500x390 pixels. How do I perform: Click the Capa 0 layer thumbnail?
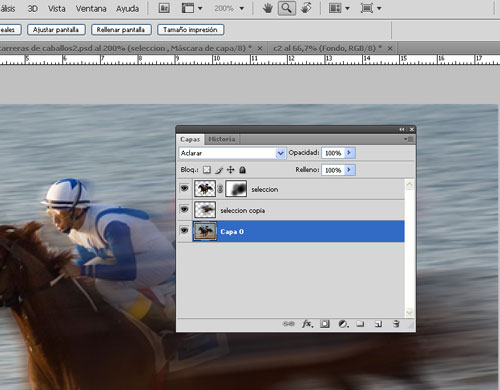tap(205, 231)
